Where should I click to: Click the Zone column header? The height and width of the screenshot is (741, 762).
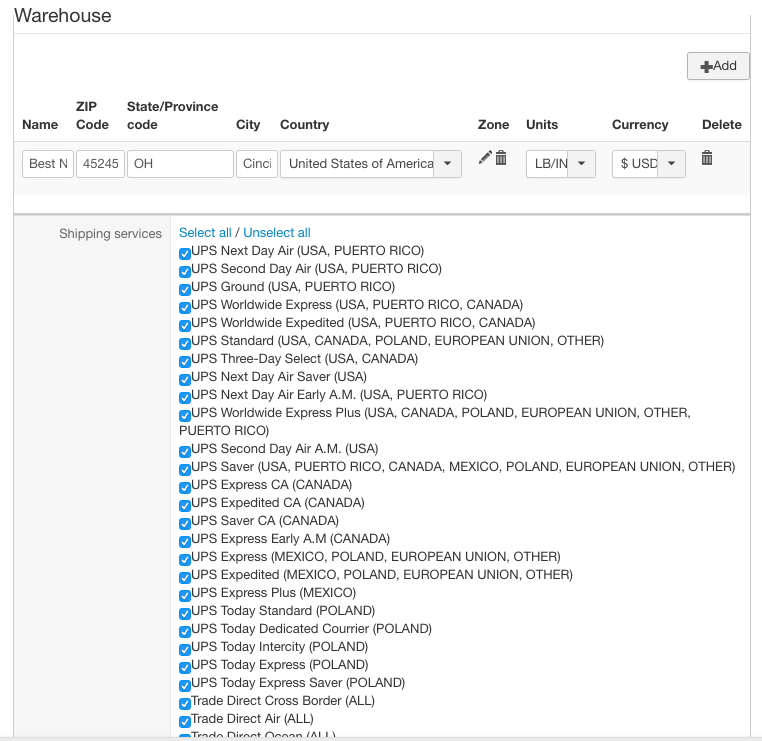tap(493, 124)
